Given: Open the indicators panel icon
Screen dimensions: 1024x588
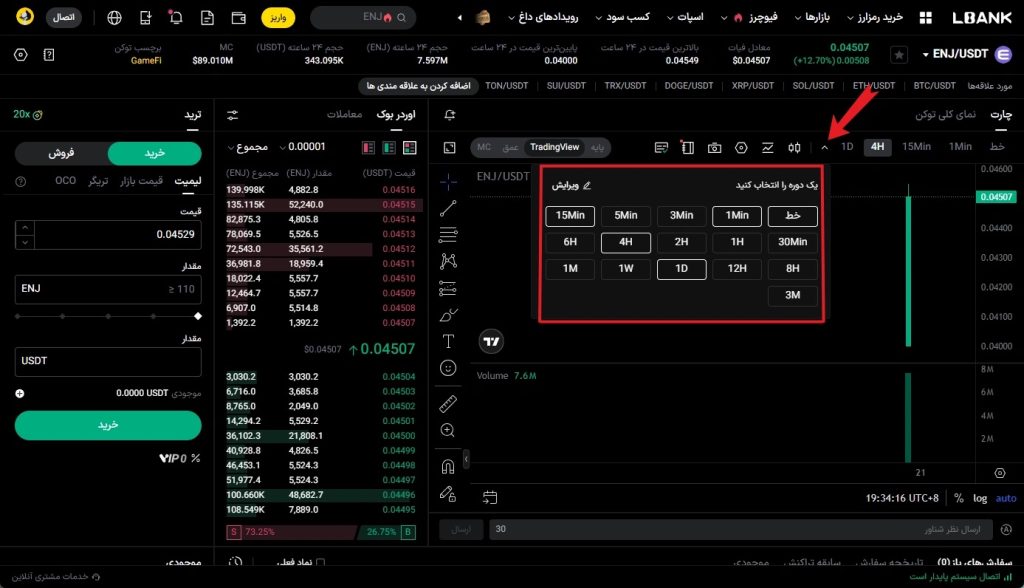Looking at the screenshot, I should click(x=767, y=148).
